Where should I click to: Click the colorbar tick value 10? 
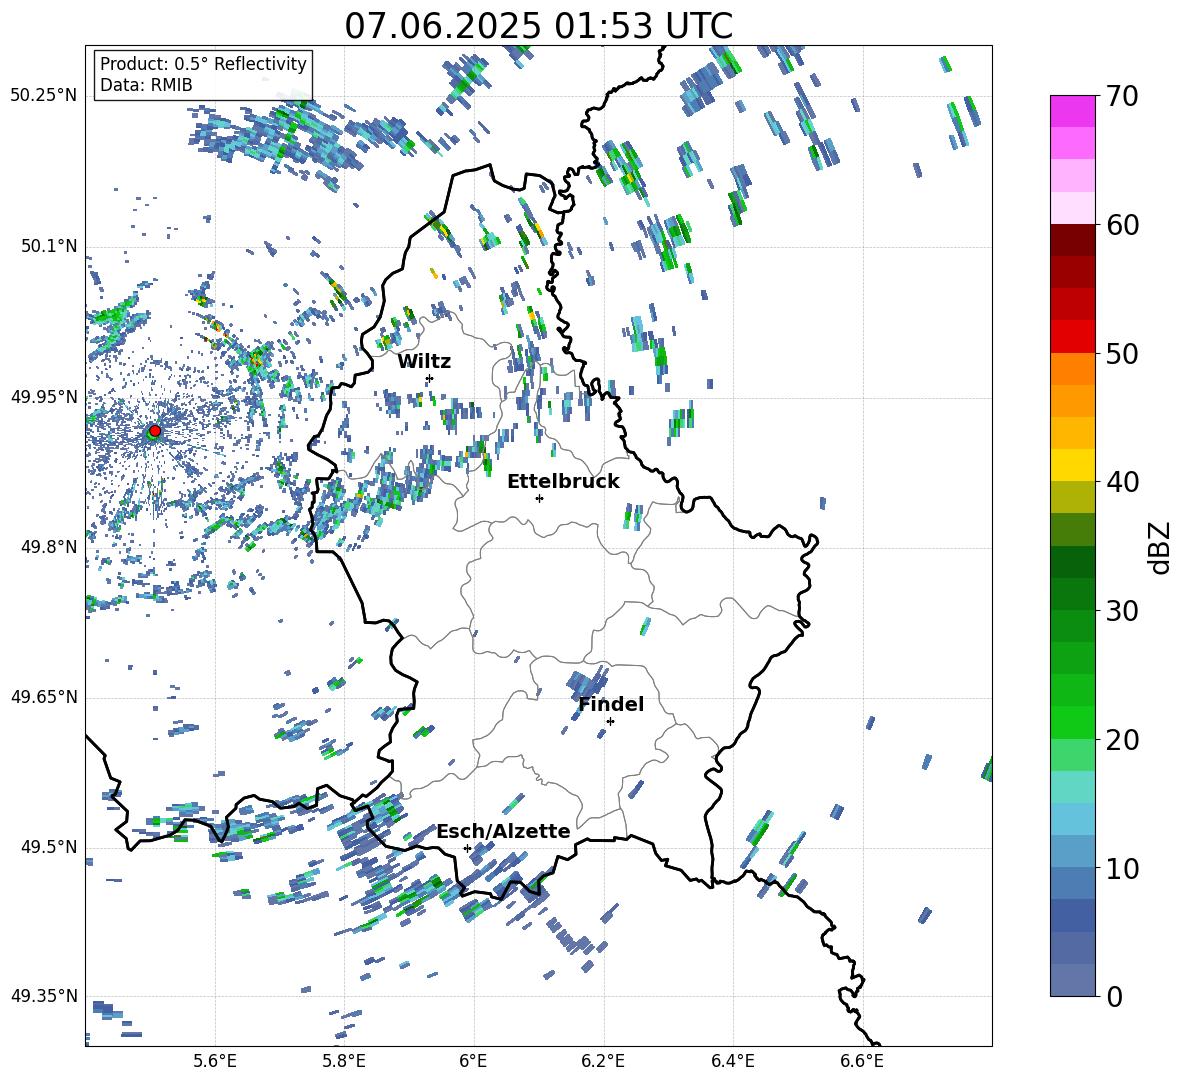point(1121,868)
